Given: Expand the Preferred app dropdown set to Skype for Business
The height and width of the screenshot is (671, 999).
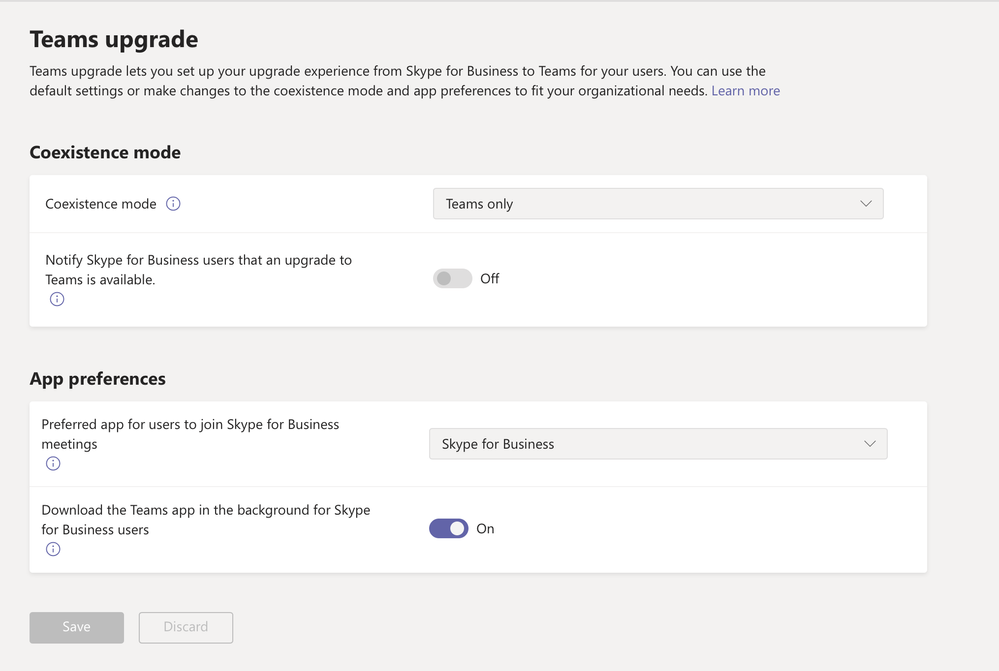Looking at the screenshot, I should [658, 444].
